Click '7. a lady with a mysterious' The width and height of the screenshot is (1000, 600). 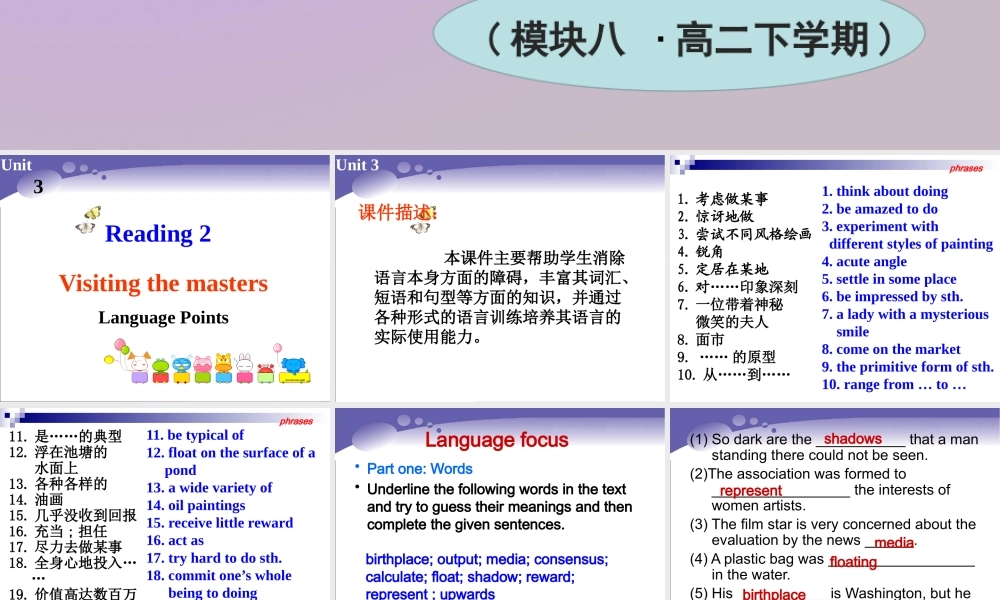pos(905,314)
